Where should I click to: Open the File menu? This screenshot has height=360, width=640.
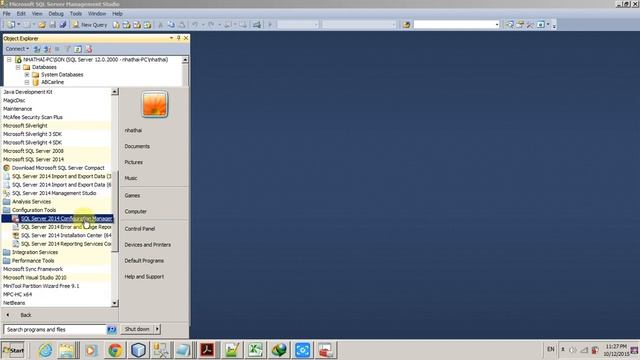coord(7,13)
